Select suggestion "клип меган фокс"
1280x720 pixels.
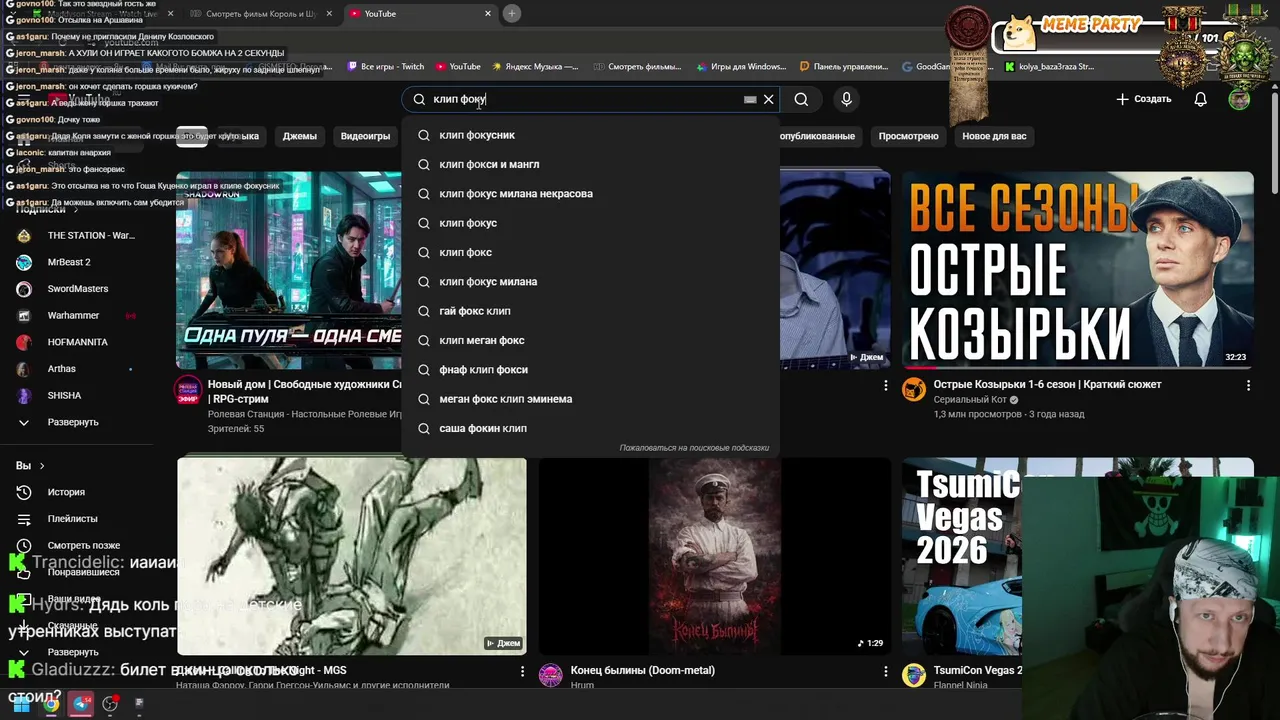pyautogui.click(x=590, y=340)
